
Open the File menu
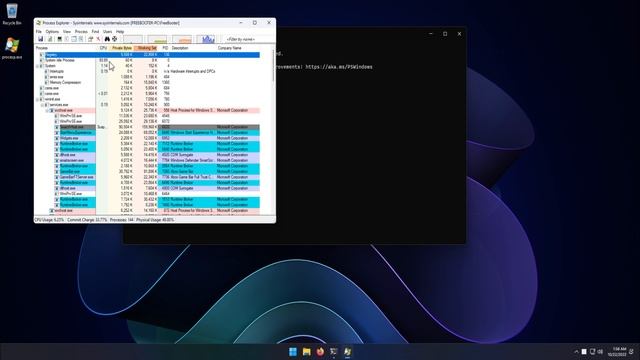(39, 31)
